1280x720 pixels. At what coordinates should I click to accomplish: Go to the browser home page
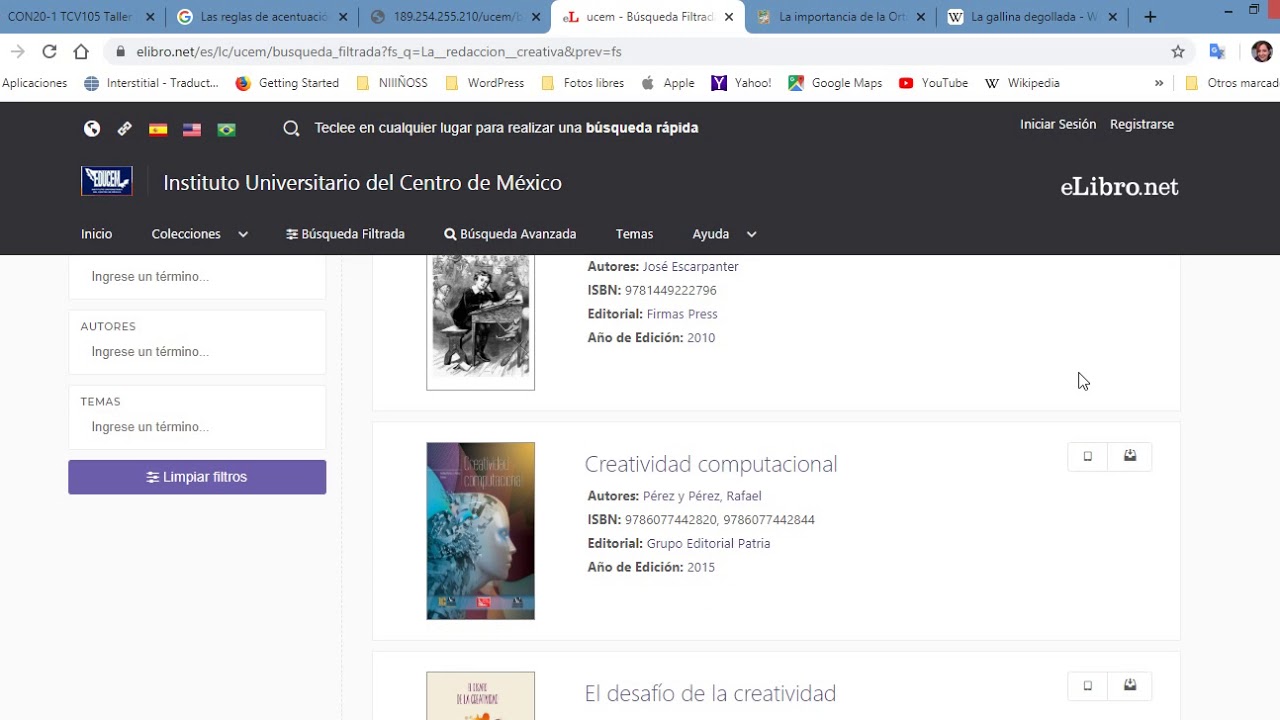[x=81, y=52]
